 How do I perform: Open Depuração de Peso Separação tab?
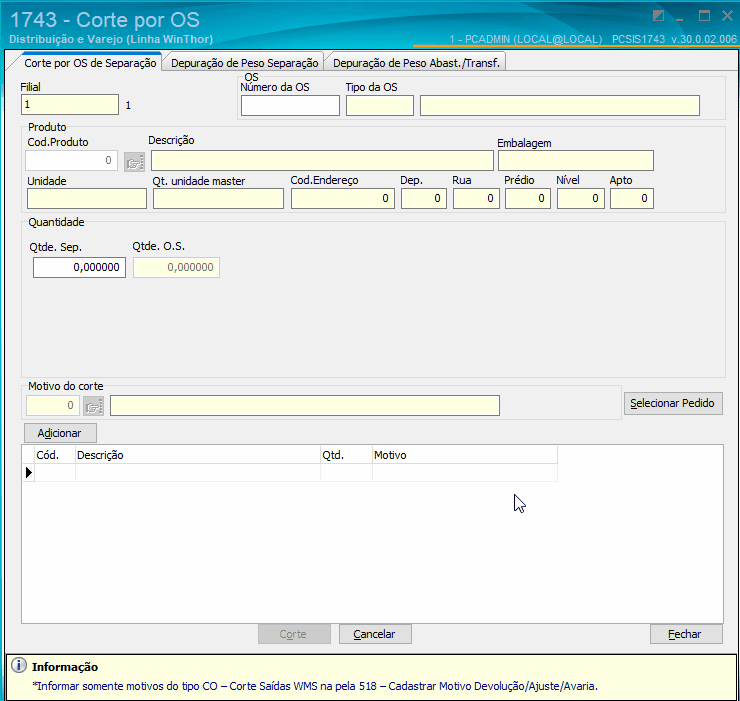[244, 63]
